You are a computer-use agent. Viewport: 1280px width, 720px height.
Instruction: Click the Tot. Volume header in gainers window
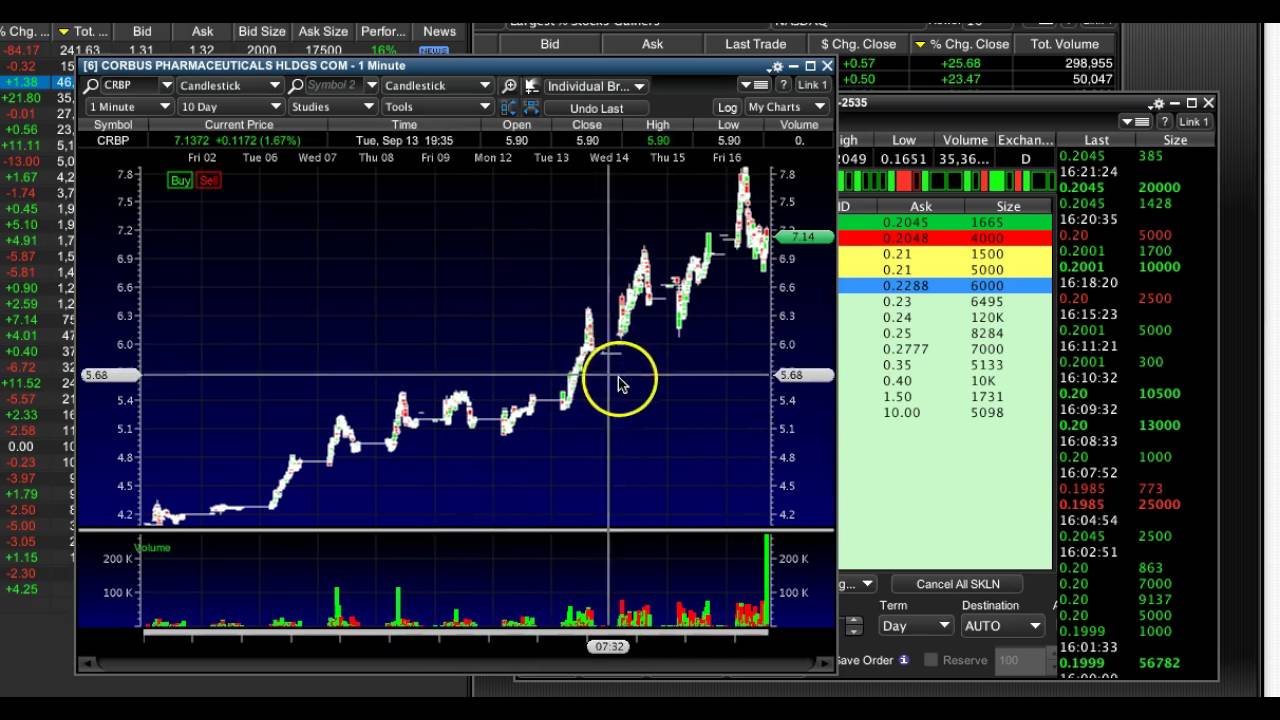click(x=1064, y=44)
